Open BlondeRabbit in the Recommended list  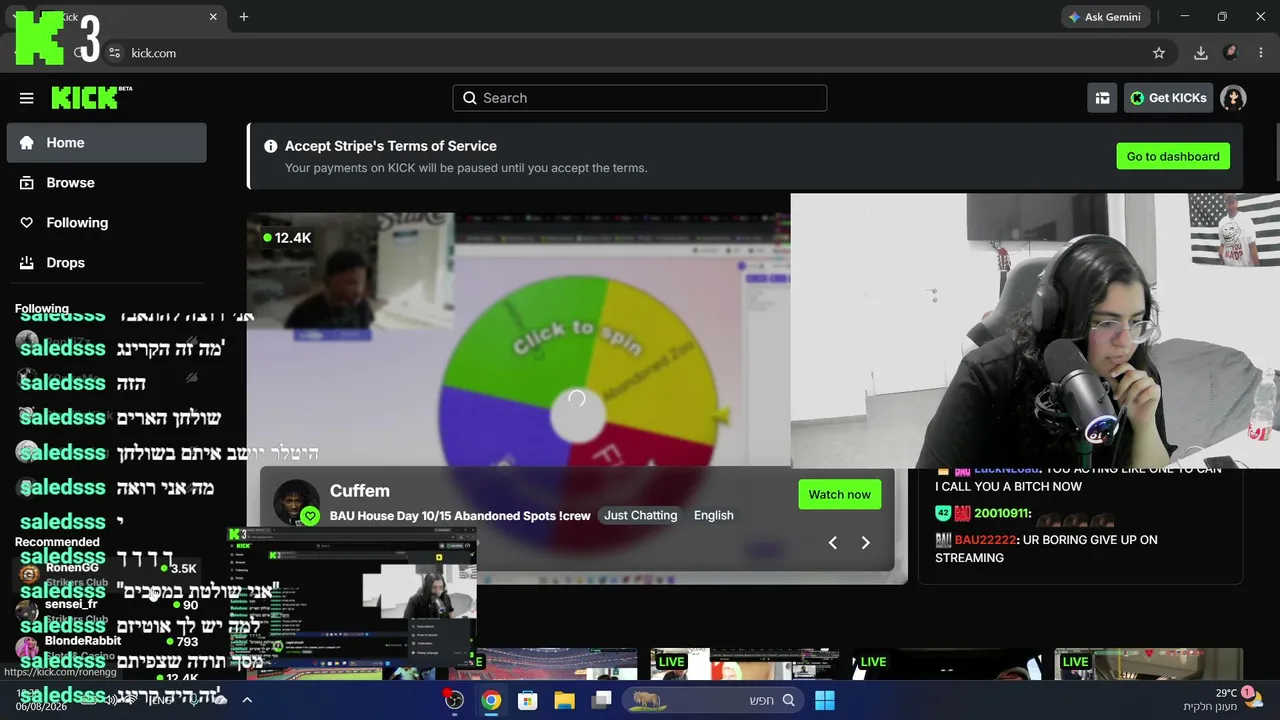pyautogui.click(x=107, y=646)
